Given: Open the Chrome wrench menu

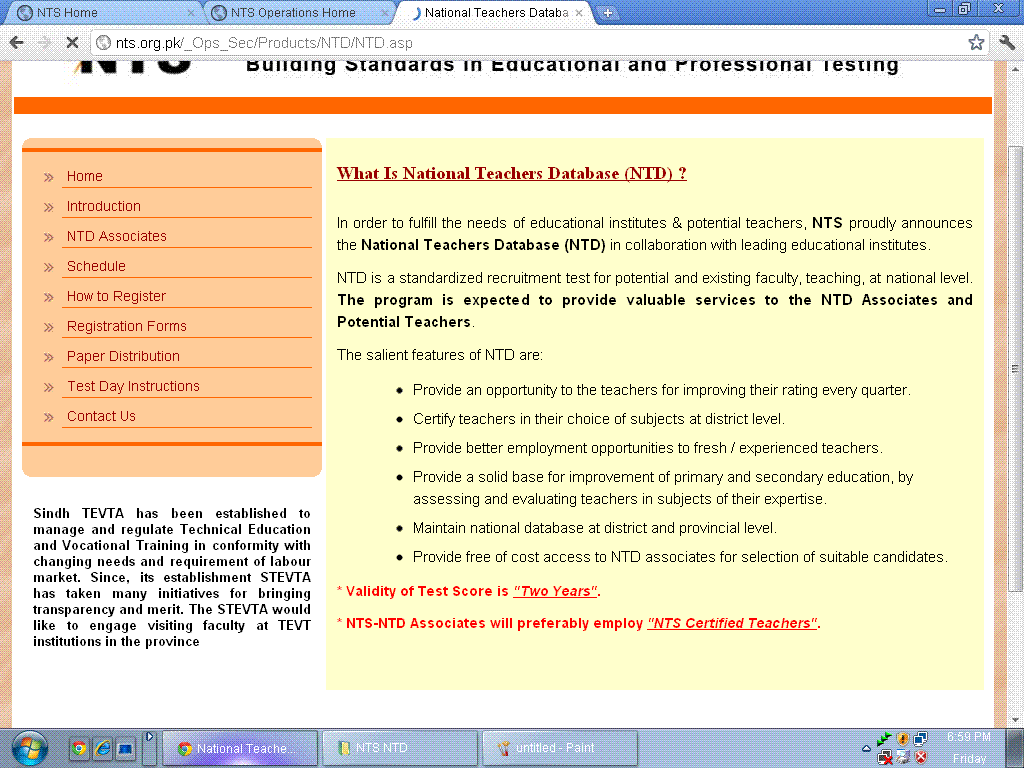Looking at the screenshot, I should click(x=1006, y=43).
